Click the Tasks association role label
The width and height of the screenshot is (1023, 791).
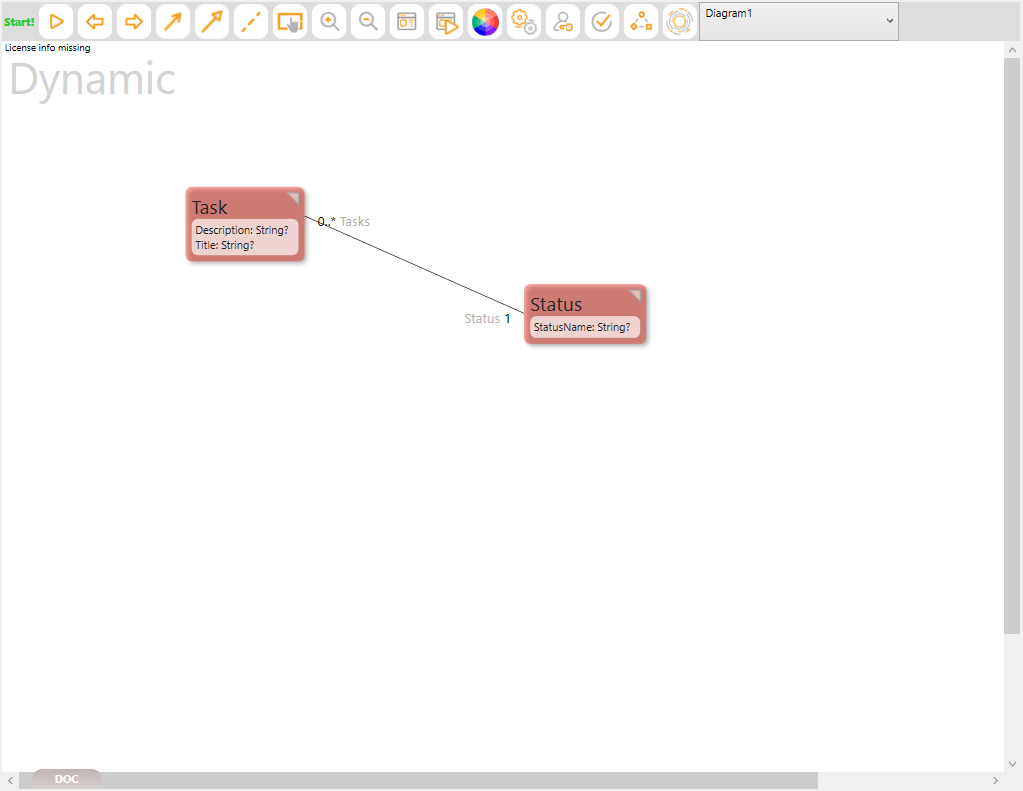pos(355,222)
